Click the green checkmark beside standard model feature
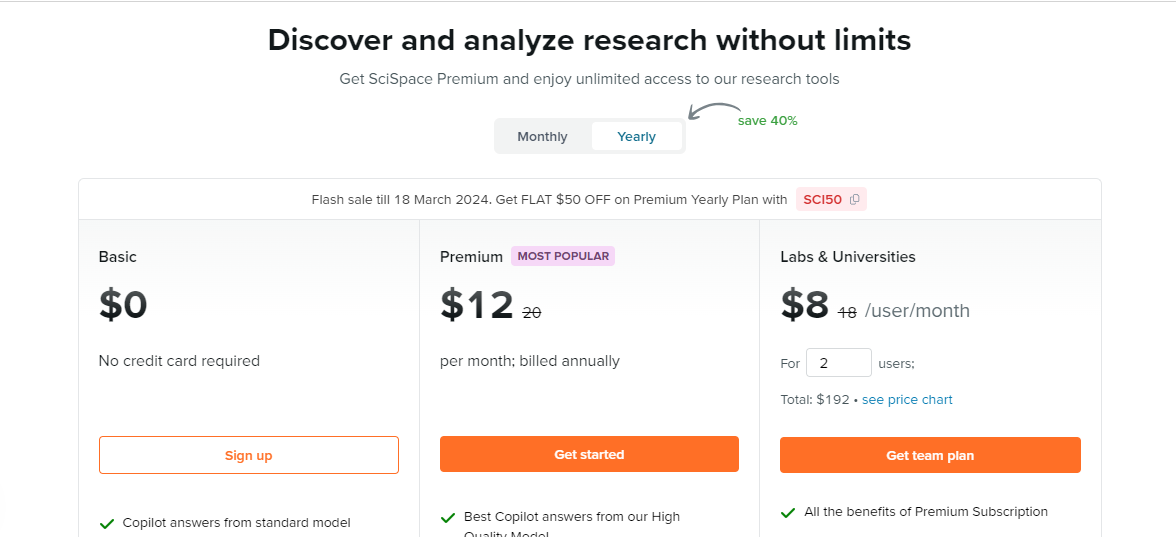 [x=106, y=523]
